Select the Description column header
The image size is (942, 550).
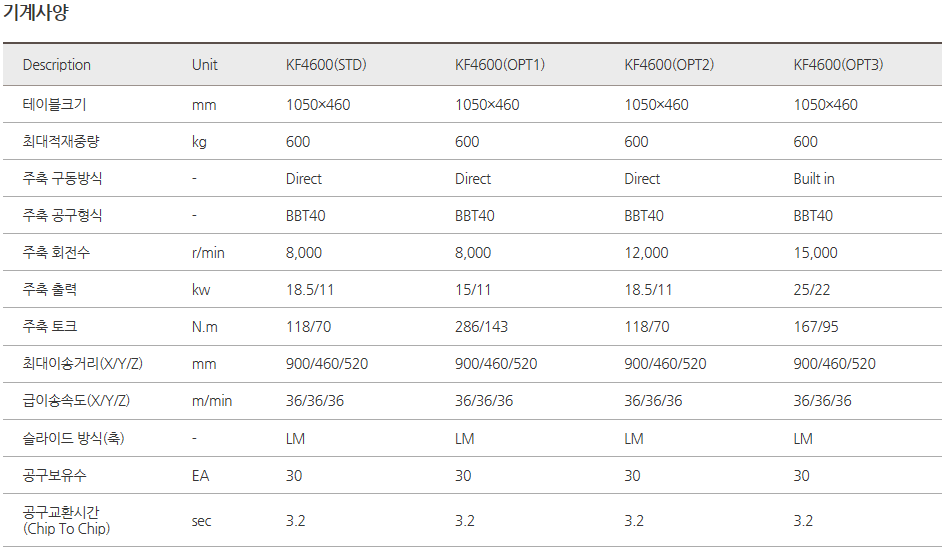[57, 65]
